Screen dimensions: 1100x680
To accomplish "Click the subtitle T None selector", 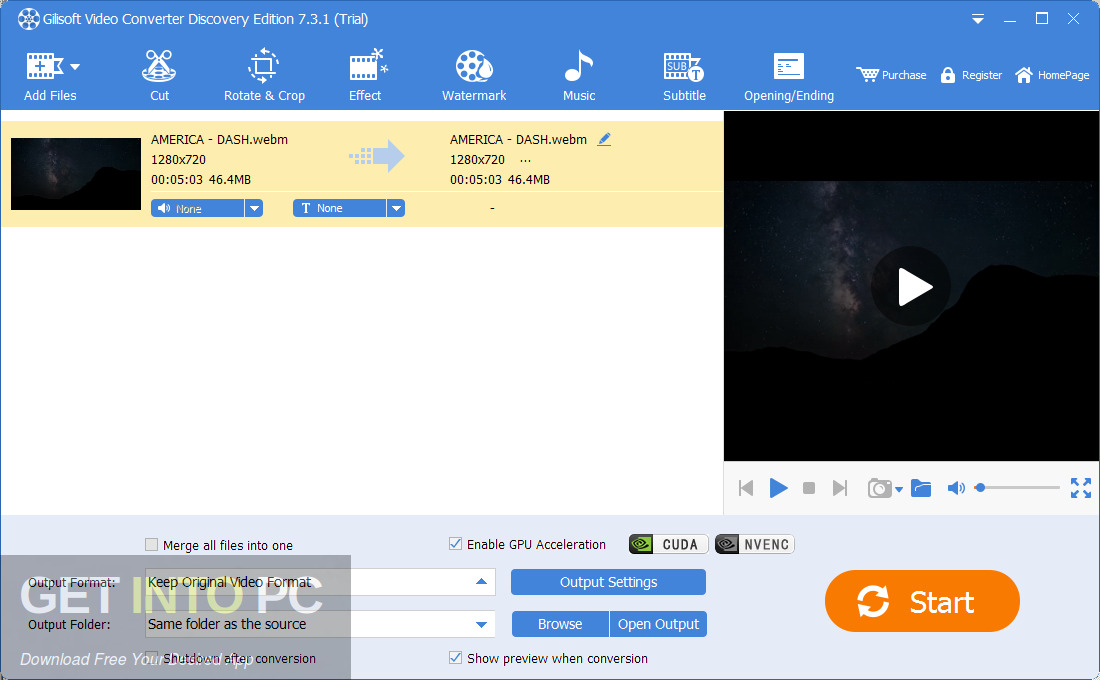I will pos(339,208).
